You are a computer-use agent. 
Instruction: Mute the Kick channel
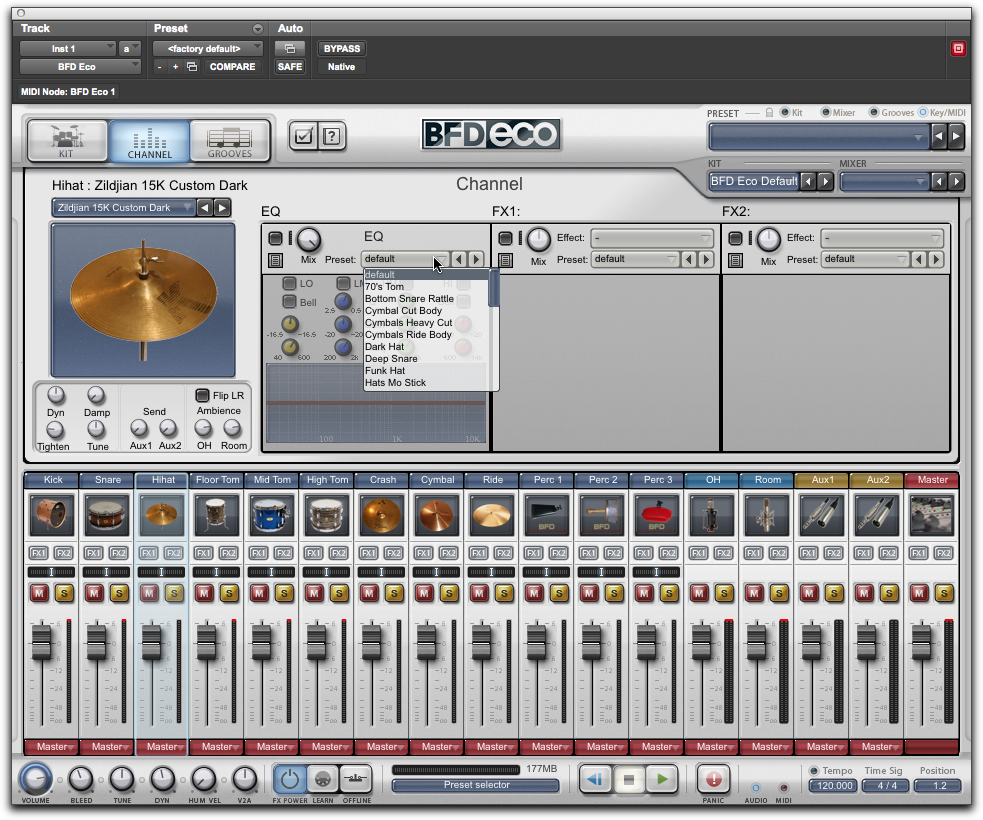(39, 593)
